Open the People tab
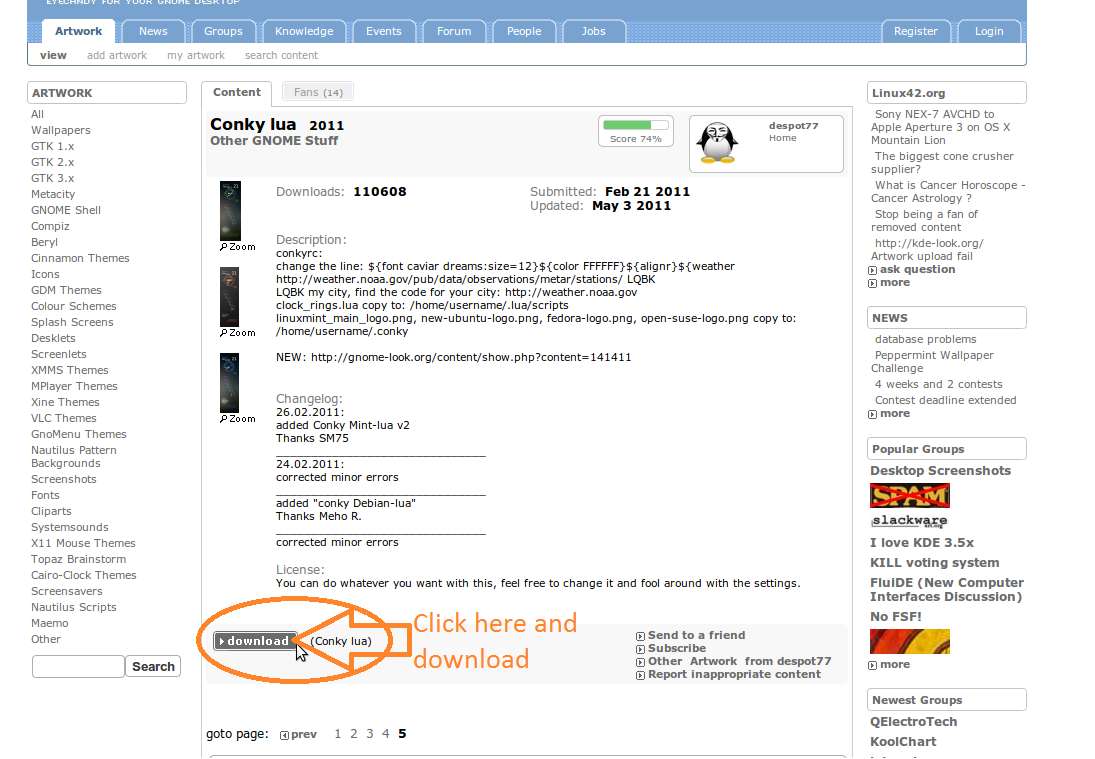The height and width of the screenshot is (759, 1095). tap(524, 31)
